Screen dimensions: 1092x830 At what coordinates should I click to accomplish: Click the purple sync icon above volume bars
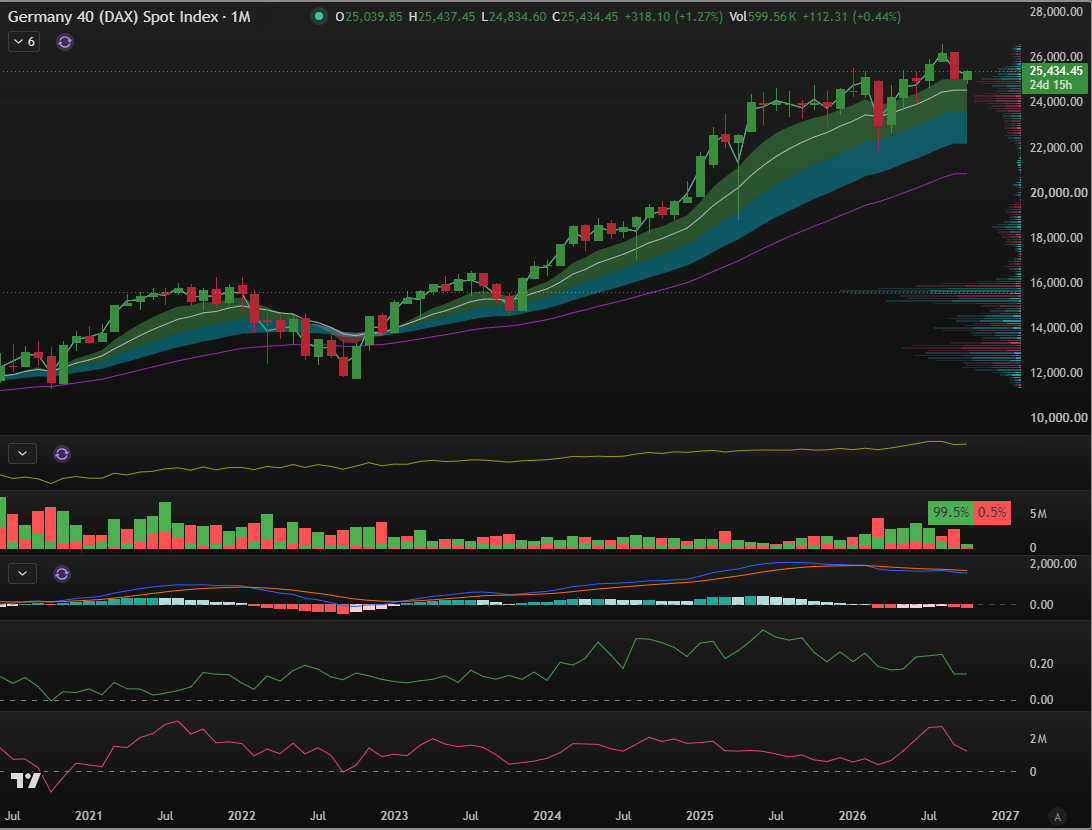click(x=62, y=454)
